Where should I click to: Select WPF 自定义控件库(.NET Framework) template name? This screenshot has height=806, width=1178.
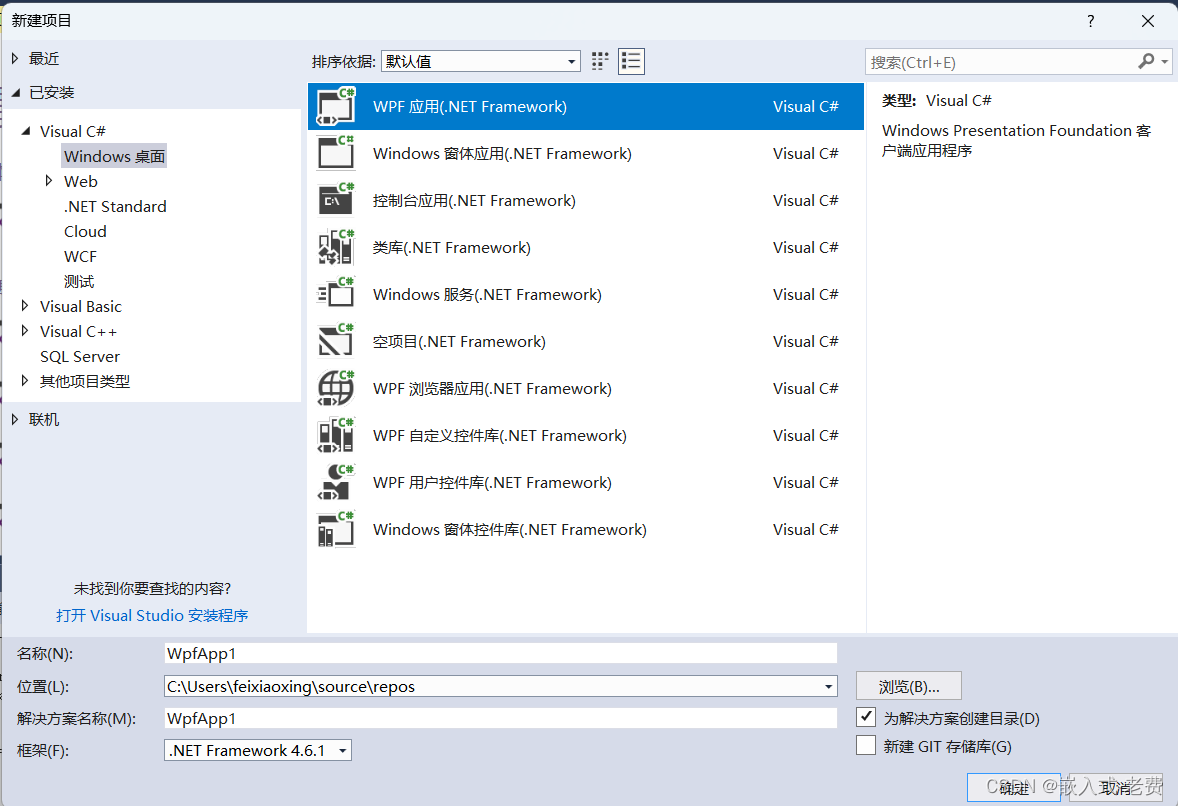tap(500, 436)
